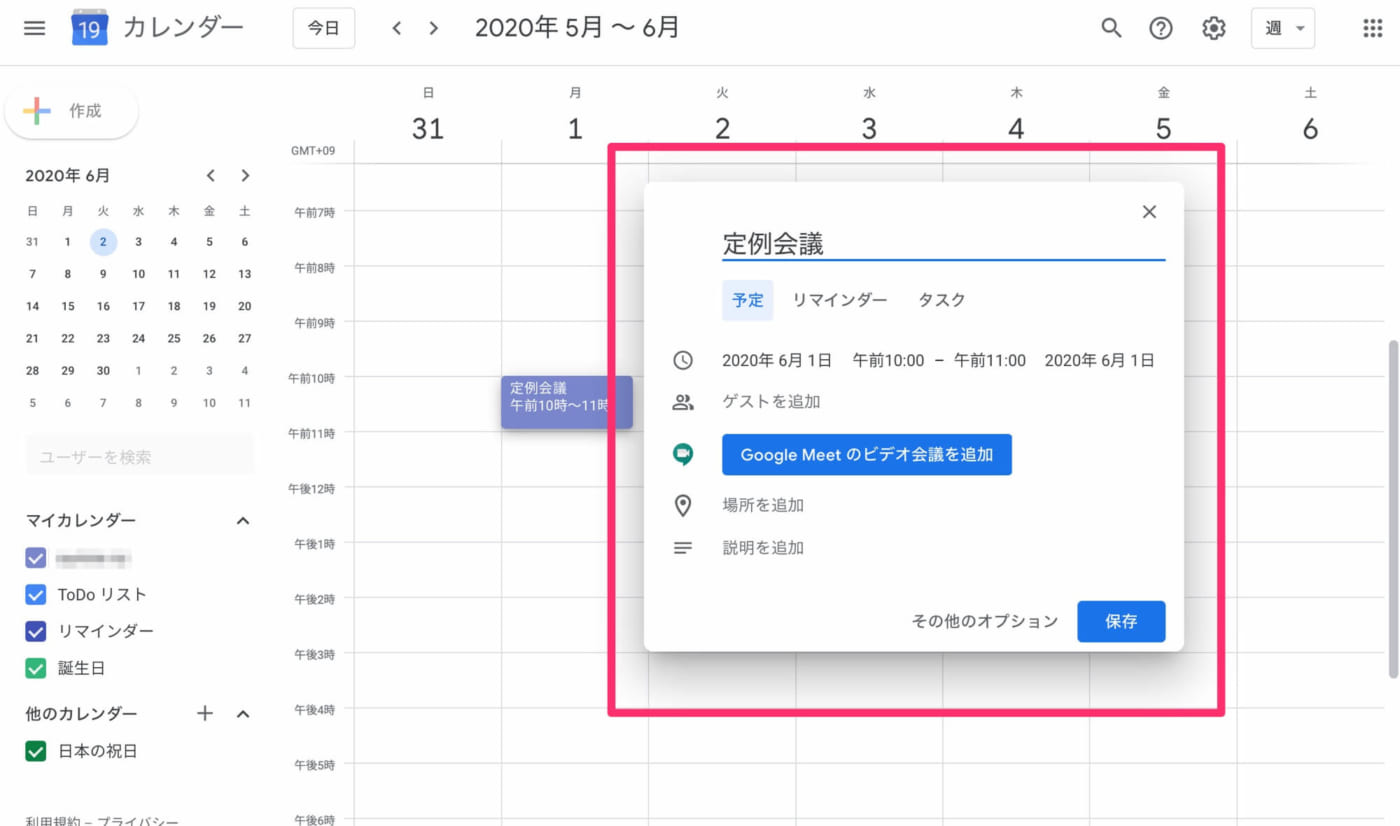Open その他のオプション

[x=985, y=622]
